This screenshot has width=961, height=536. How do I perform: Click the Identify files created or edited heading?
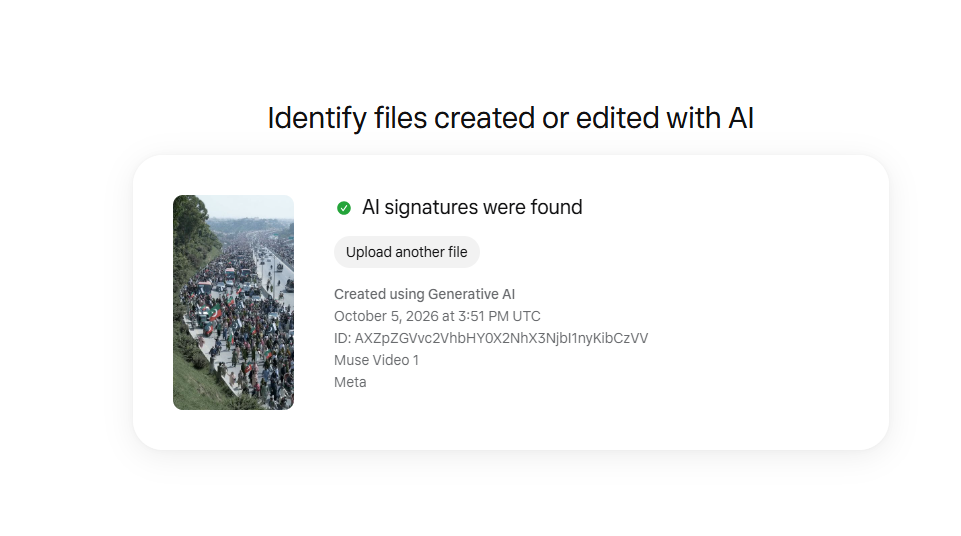511,118
